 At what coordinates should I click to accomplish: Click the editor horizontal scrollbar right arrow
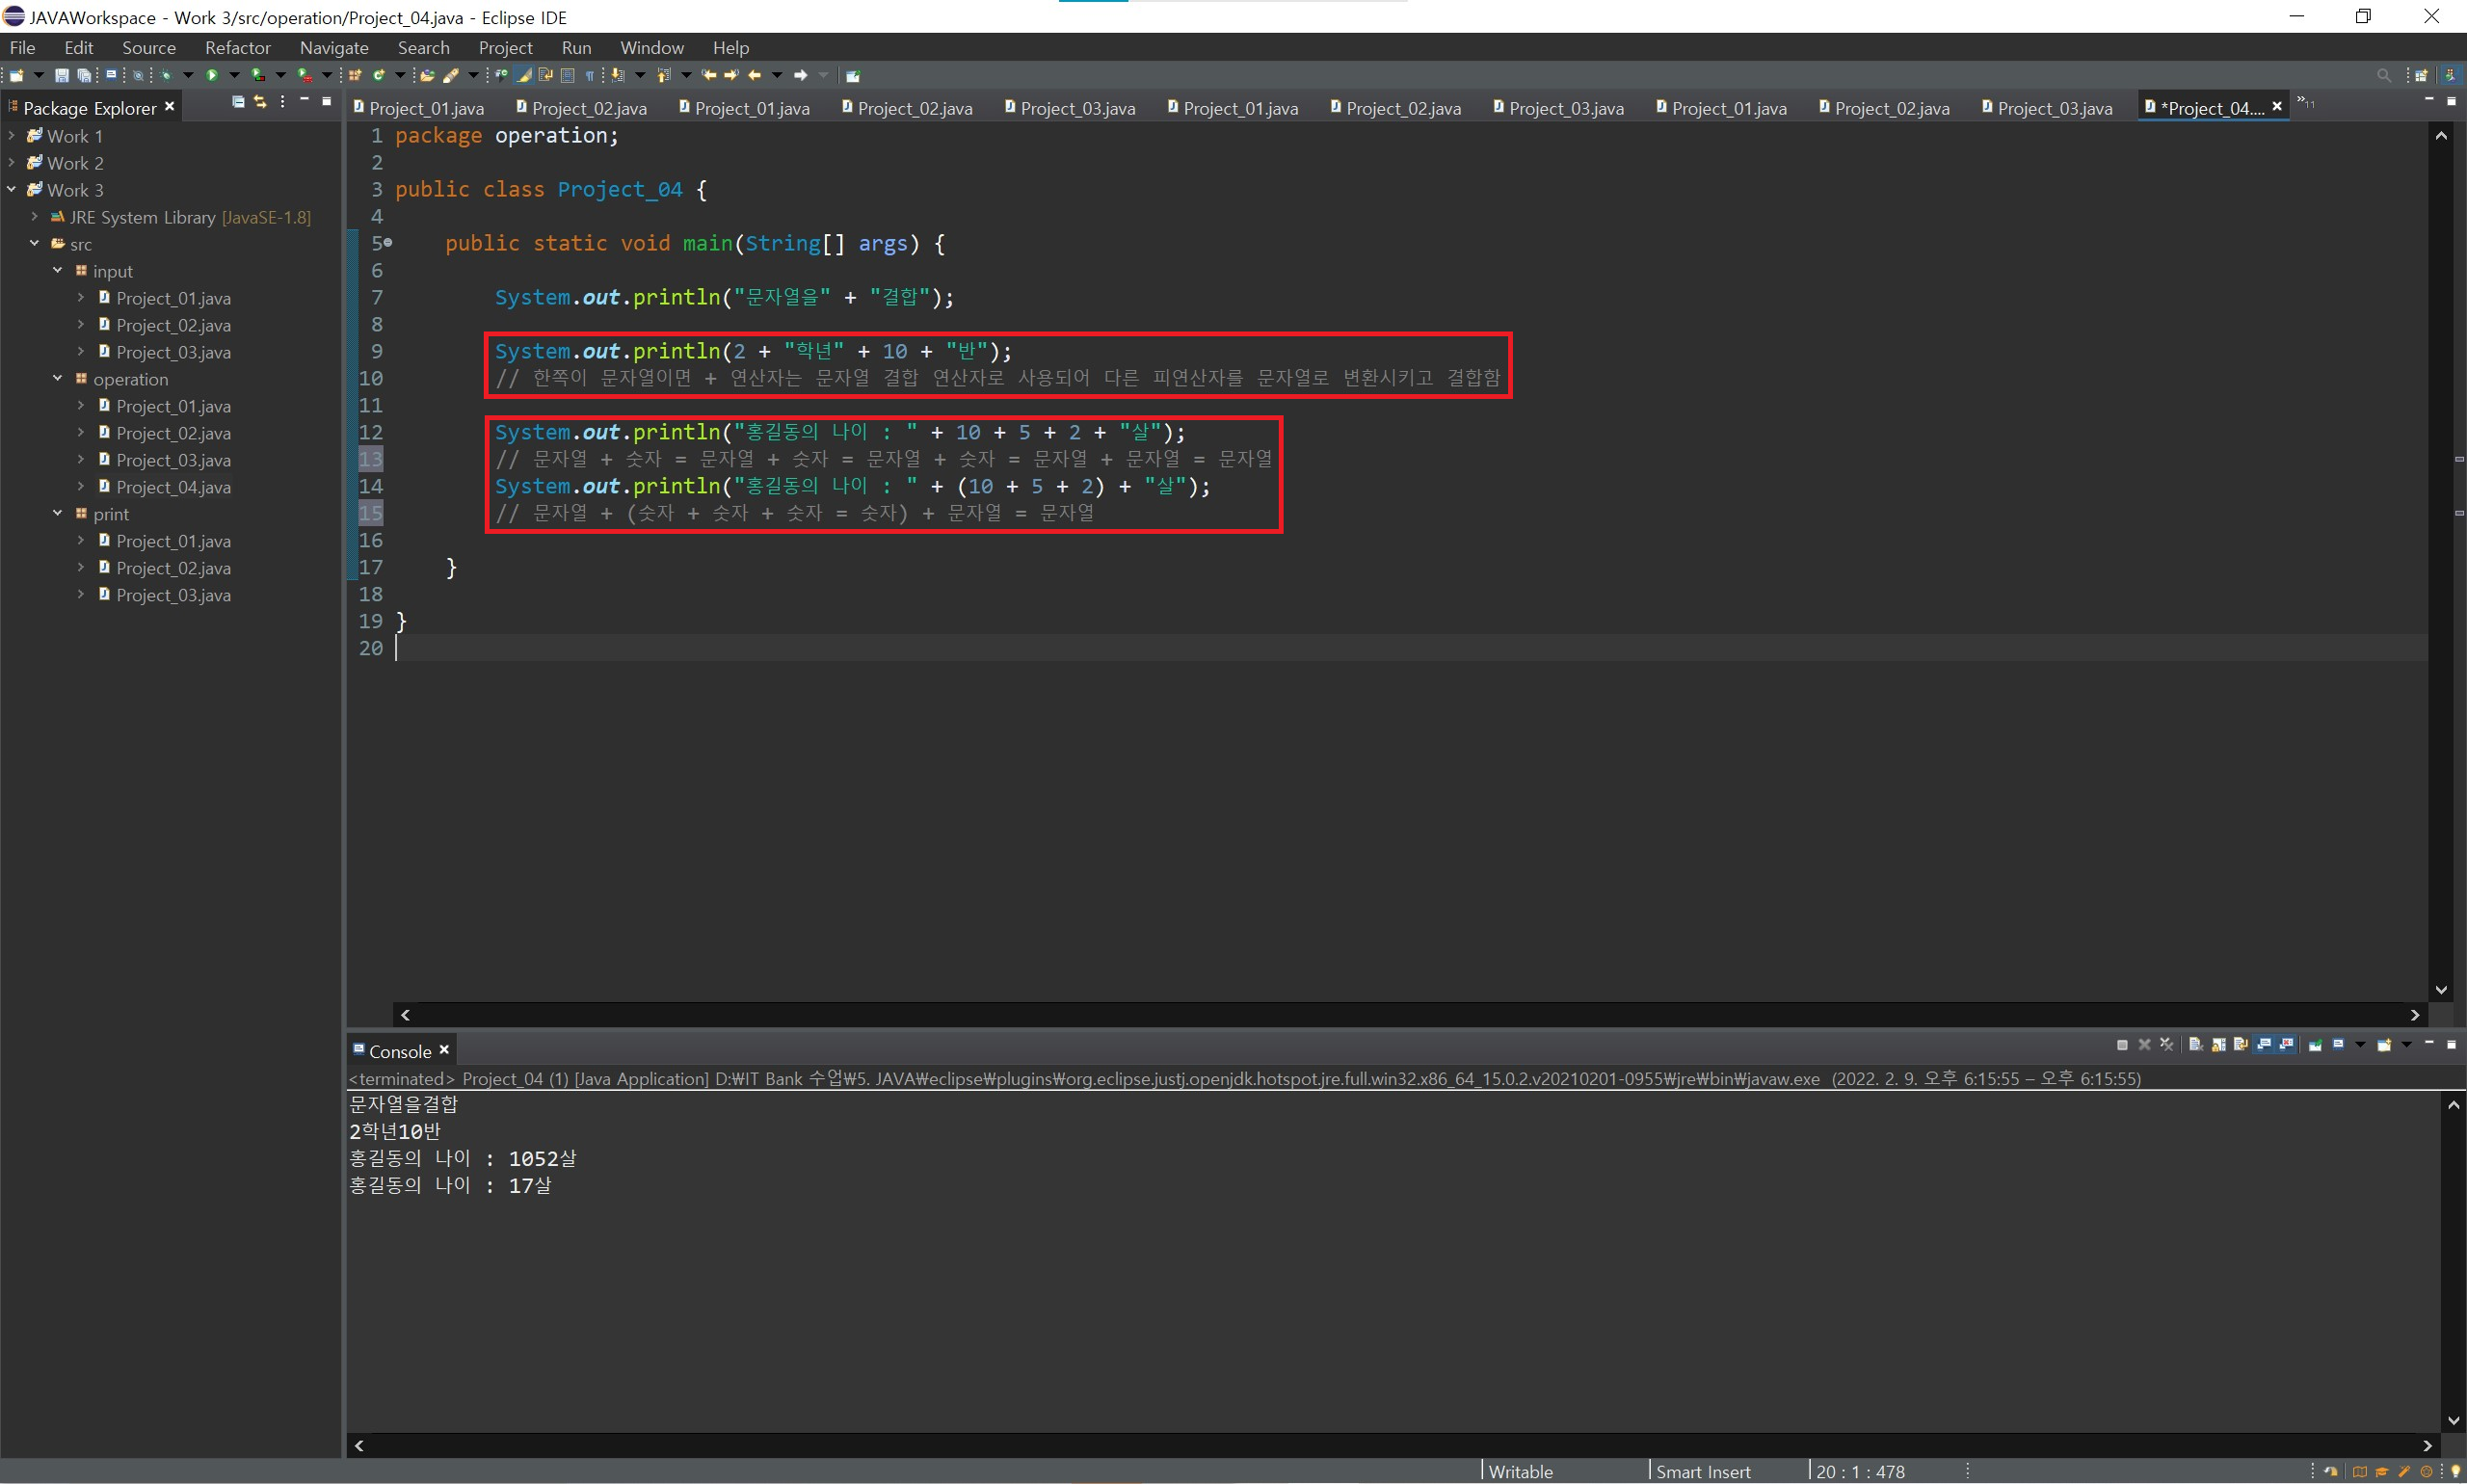point(2415,1015)
